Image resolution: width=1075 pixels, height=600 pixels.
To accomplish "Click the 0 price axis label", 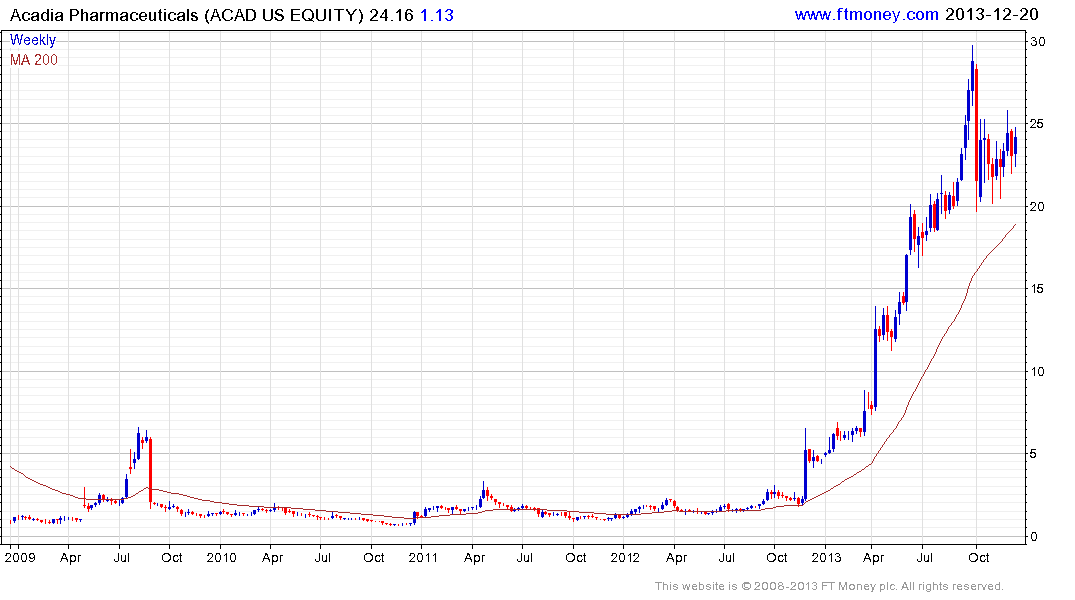I will click(1034, 537).
